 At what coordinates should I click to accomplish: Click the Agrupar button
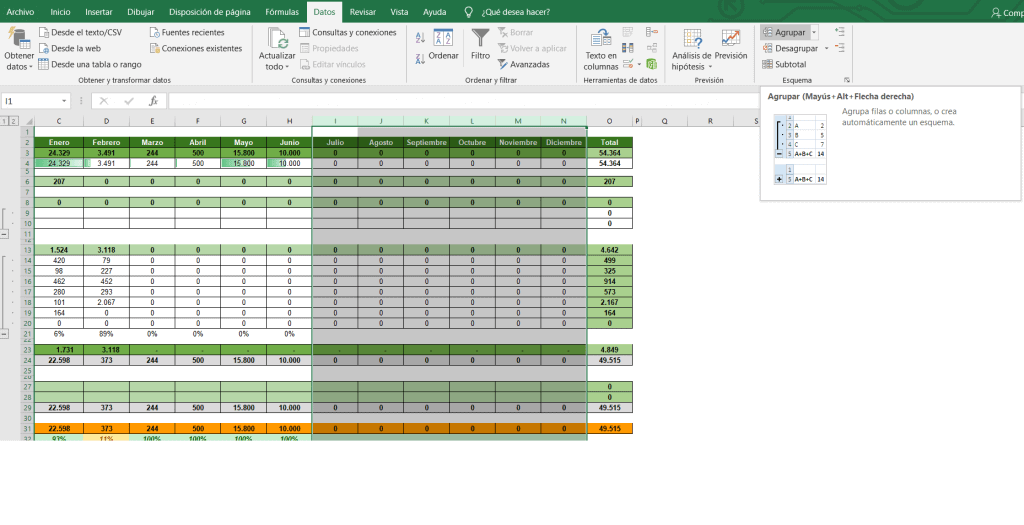tap(784, 32)
